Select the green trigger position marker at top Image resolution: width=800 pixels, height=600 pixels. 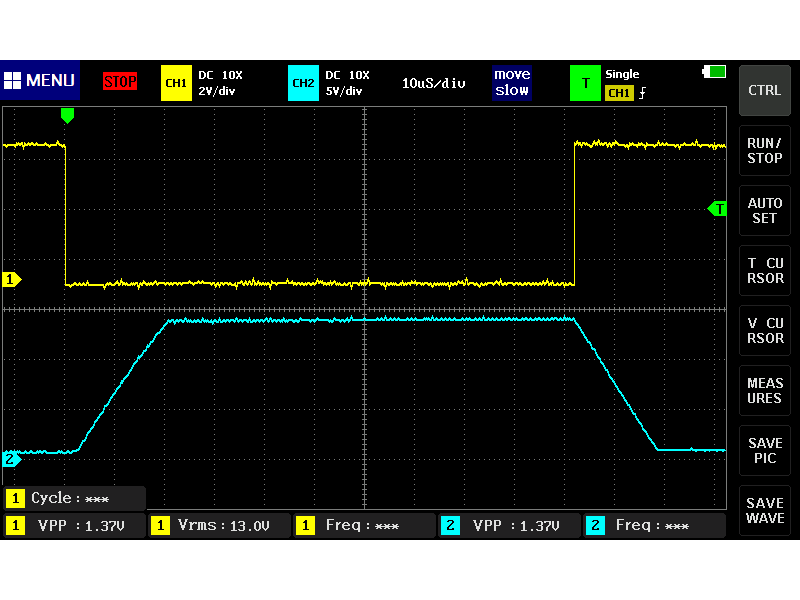pyautogui.click(x=67, y=116)
